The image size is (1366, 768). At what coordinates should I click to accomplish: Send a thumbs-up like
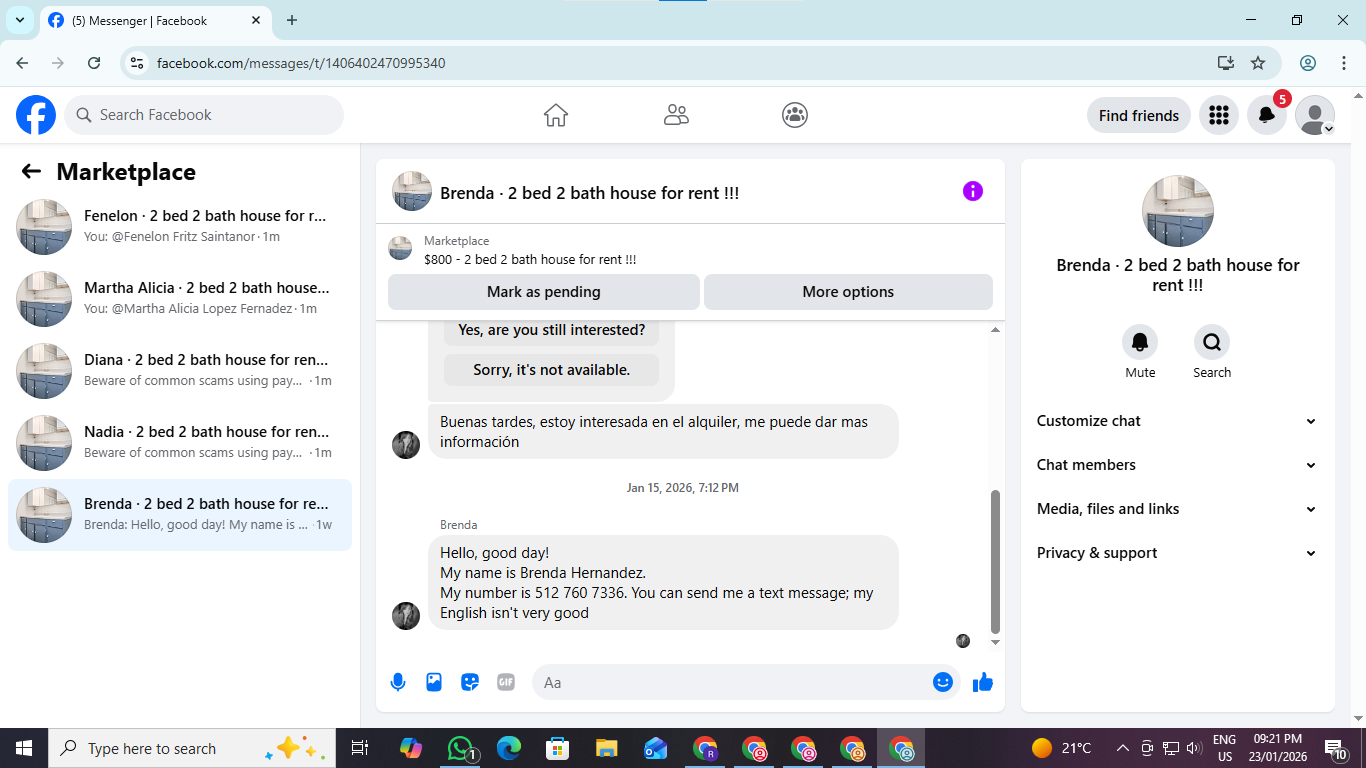(983, 682)
